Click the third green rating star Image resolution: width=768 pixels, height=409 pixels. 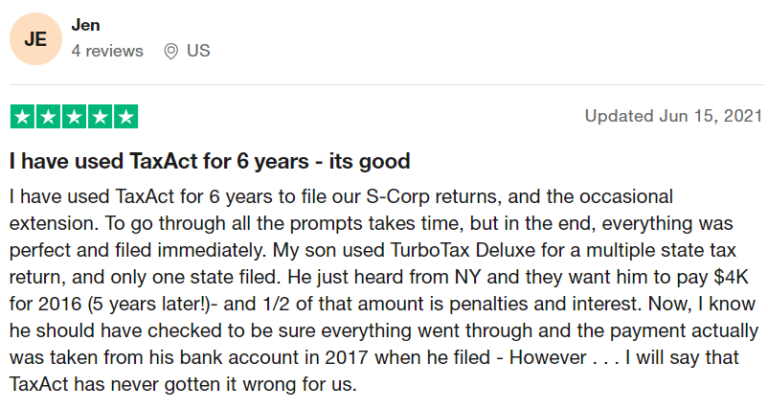(x=74, y=116)
